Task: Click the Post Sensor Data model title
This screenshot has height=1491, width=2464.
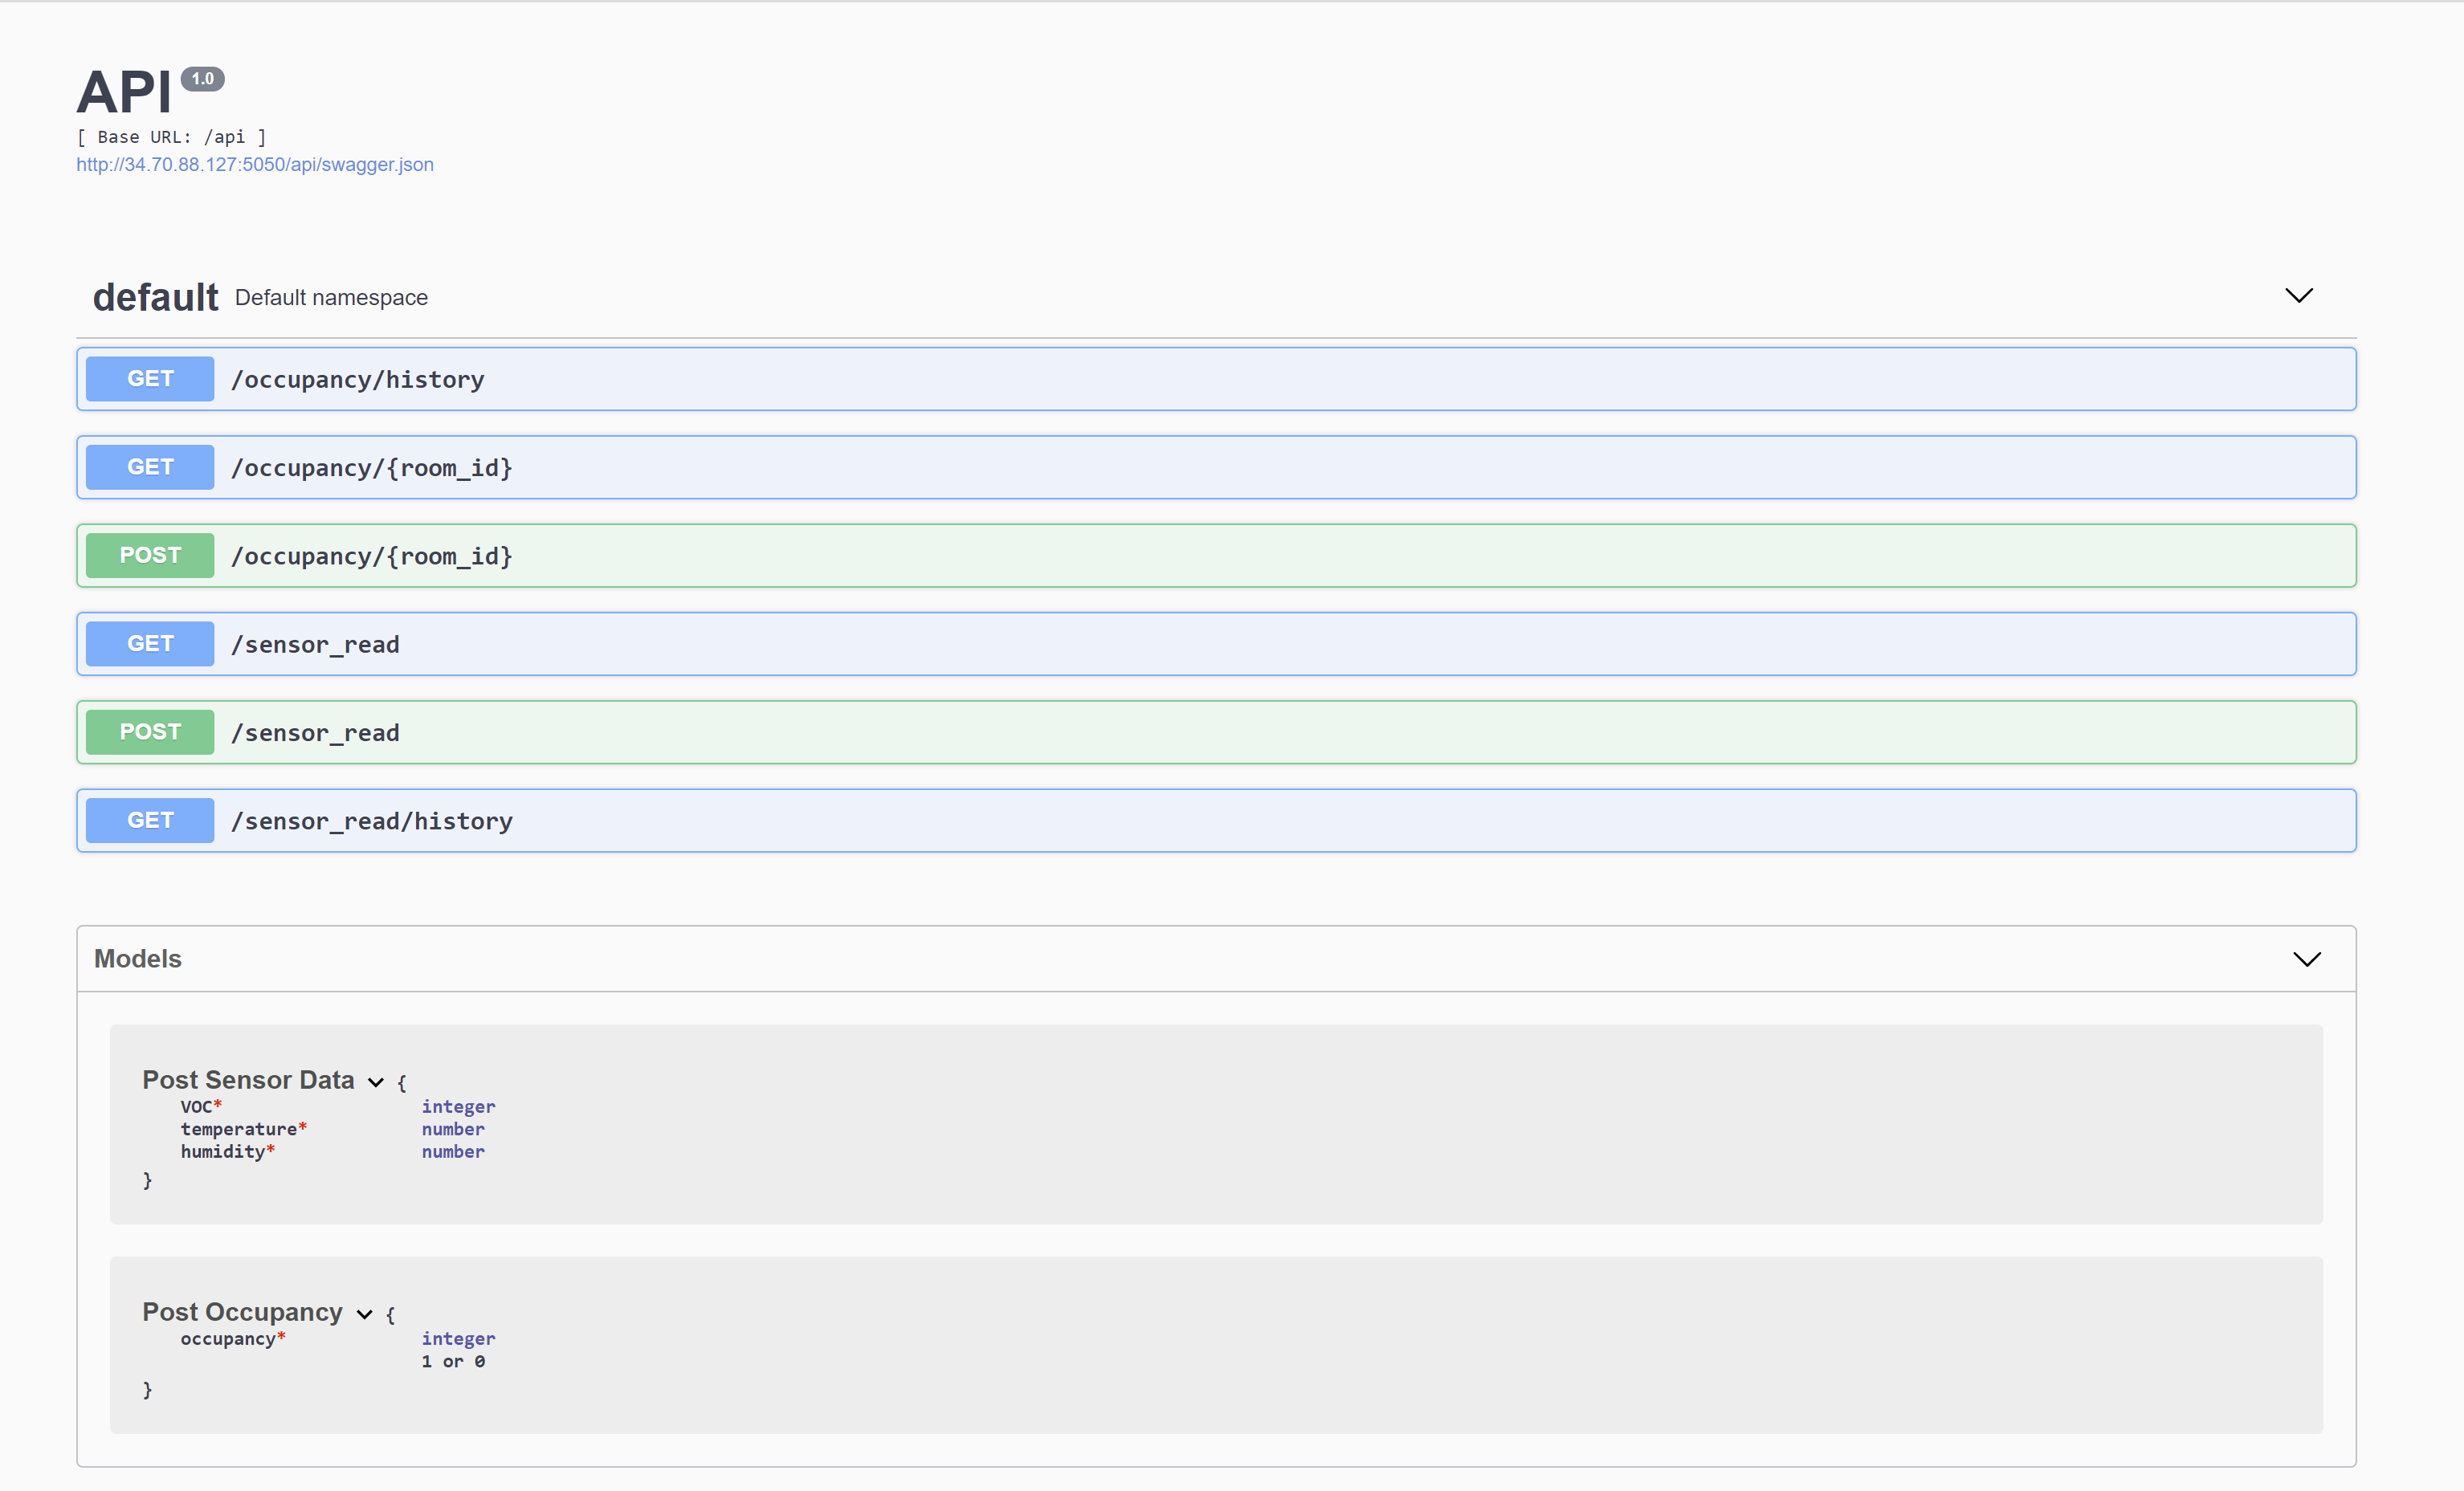Action: 248,1080
